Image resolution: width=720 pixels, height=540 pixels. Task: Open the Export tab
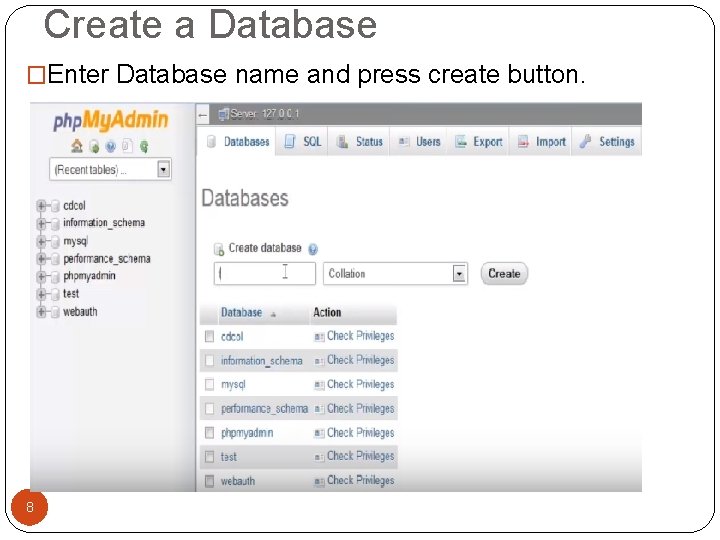pyautogui.click(x=478, y=141)
